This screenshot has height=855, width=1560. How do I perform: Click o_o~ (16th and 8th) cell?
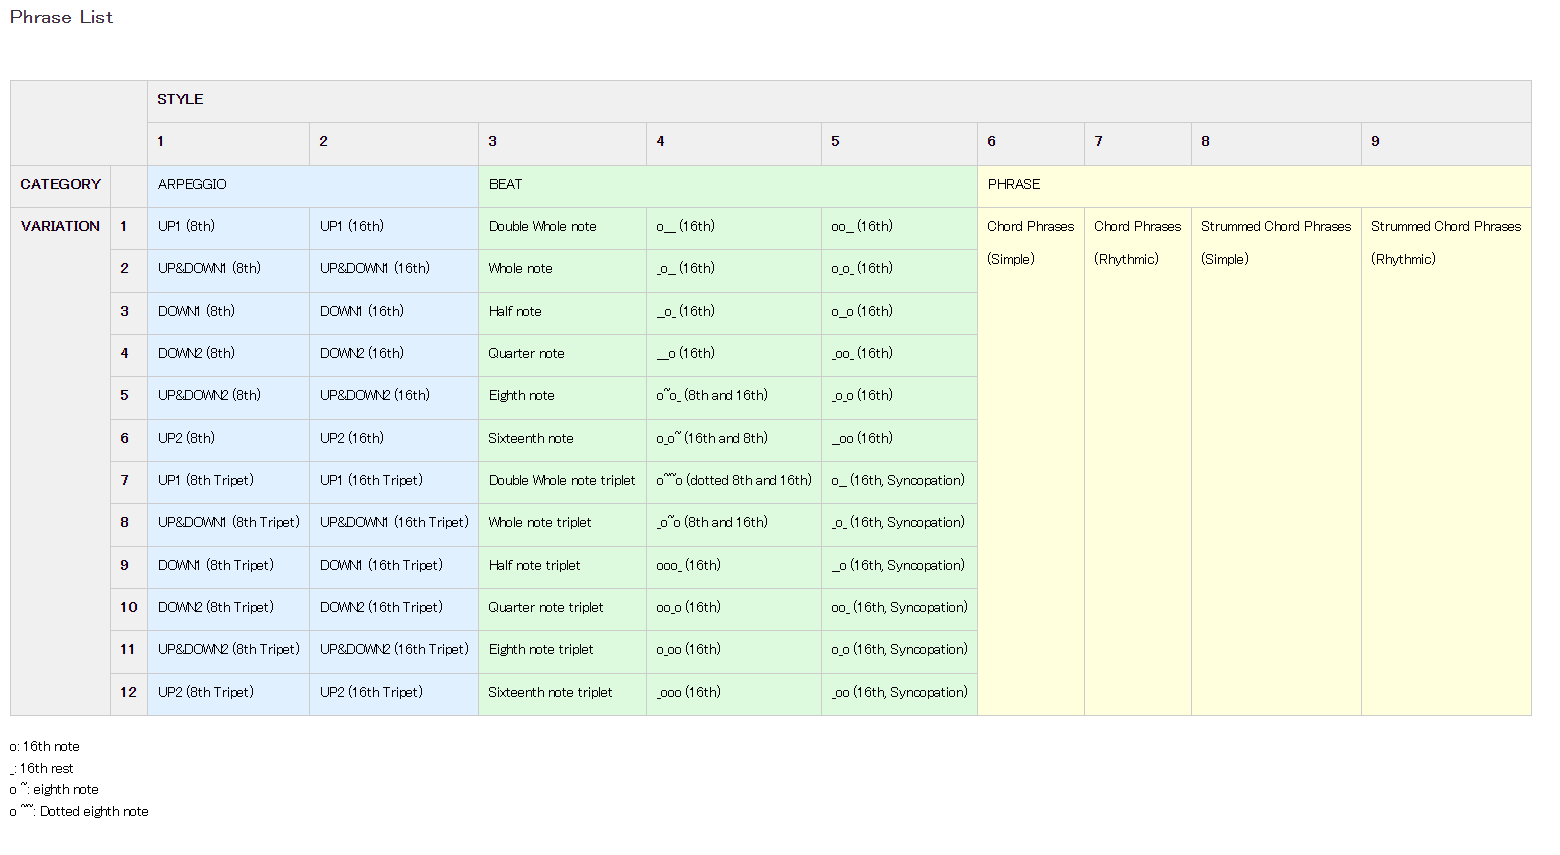coord(734,440)
